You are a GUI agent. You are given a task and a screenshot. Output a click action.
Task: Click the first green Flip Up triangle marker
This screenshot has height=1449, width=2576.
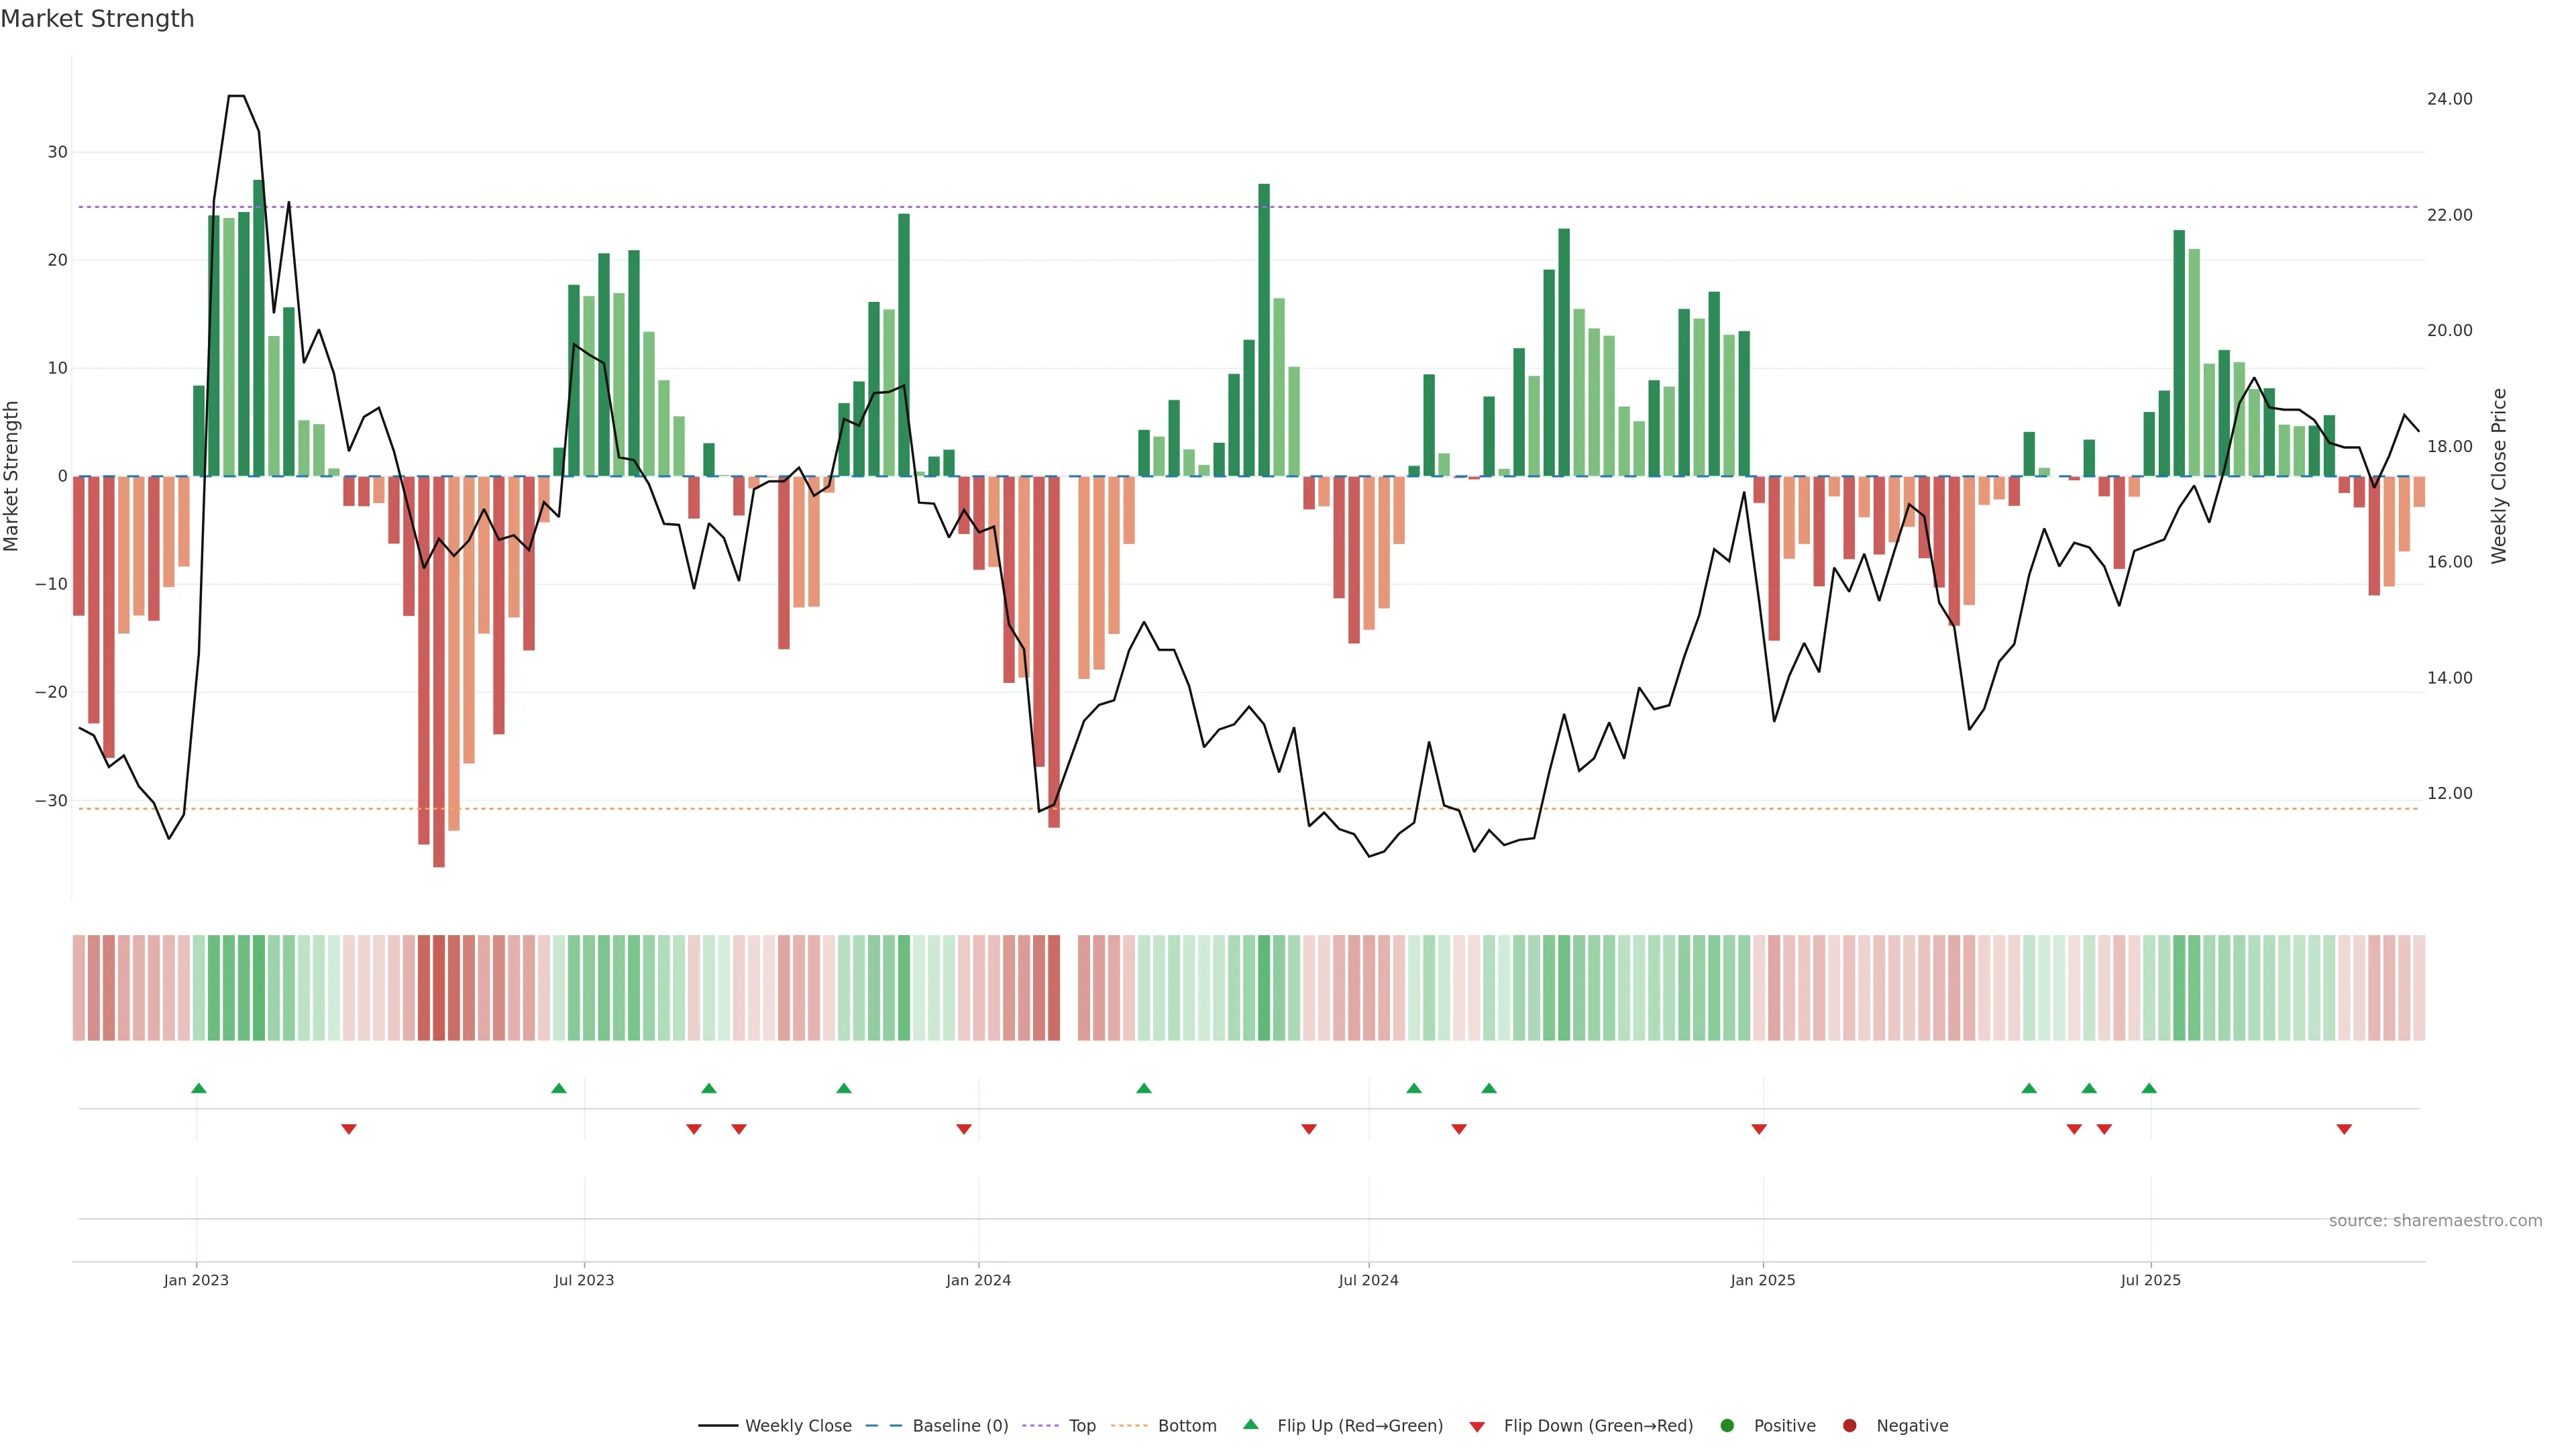(x=198, y=1088)
